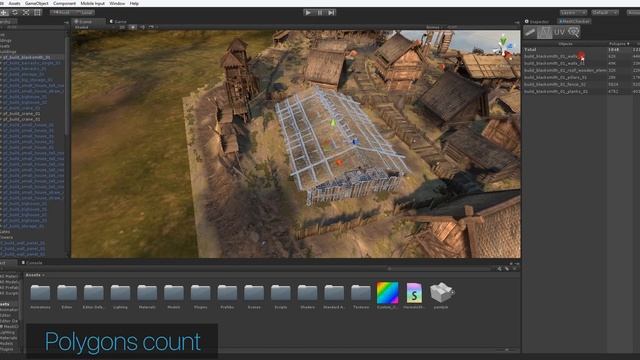Image resolution: width=640 pixels, height=360 pixels.
Task: Toggle Local/Global handle rotation
Action: pyautogui.click(x=84, y=13)
